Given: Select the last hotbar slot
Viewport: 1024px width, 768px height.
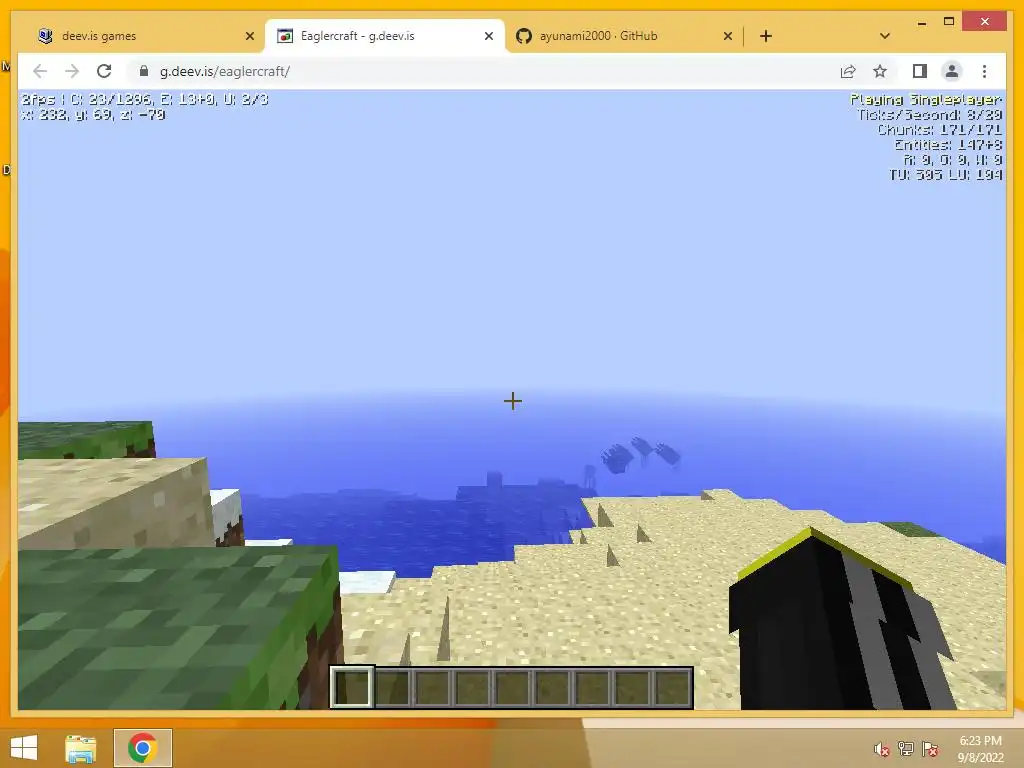Looking at the screenshot, I should pyautogui.click(x=672, y=687).
